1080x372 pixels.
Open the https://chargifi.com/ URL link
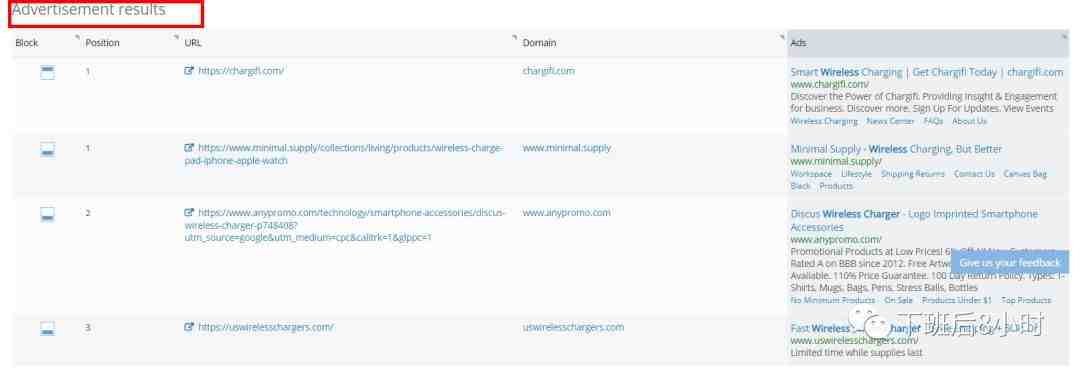(x=241, y=70)
